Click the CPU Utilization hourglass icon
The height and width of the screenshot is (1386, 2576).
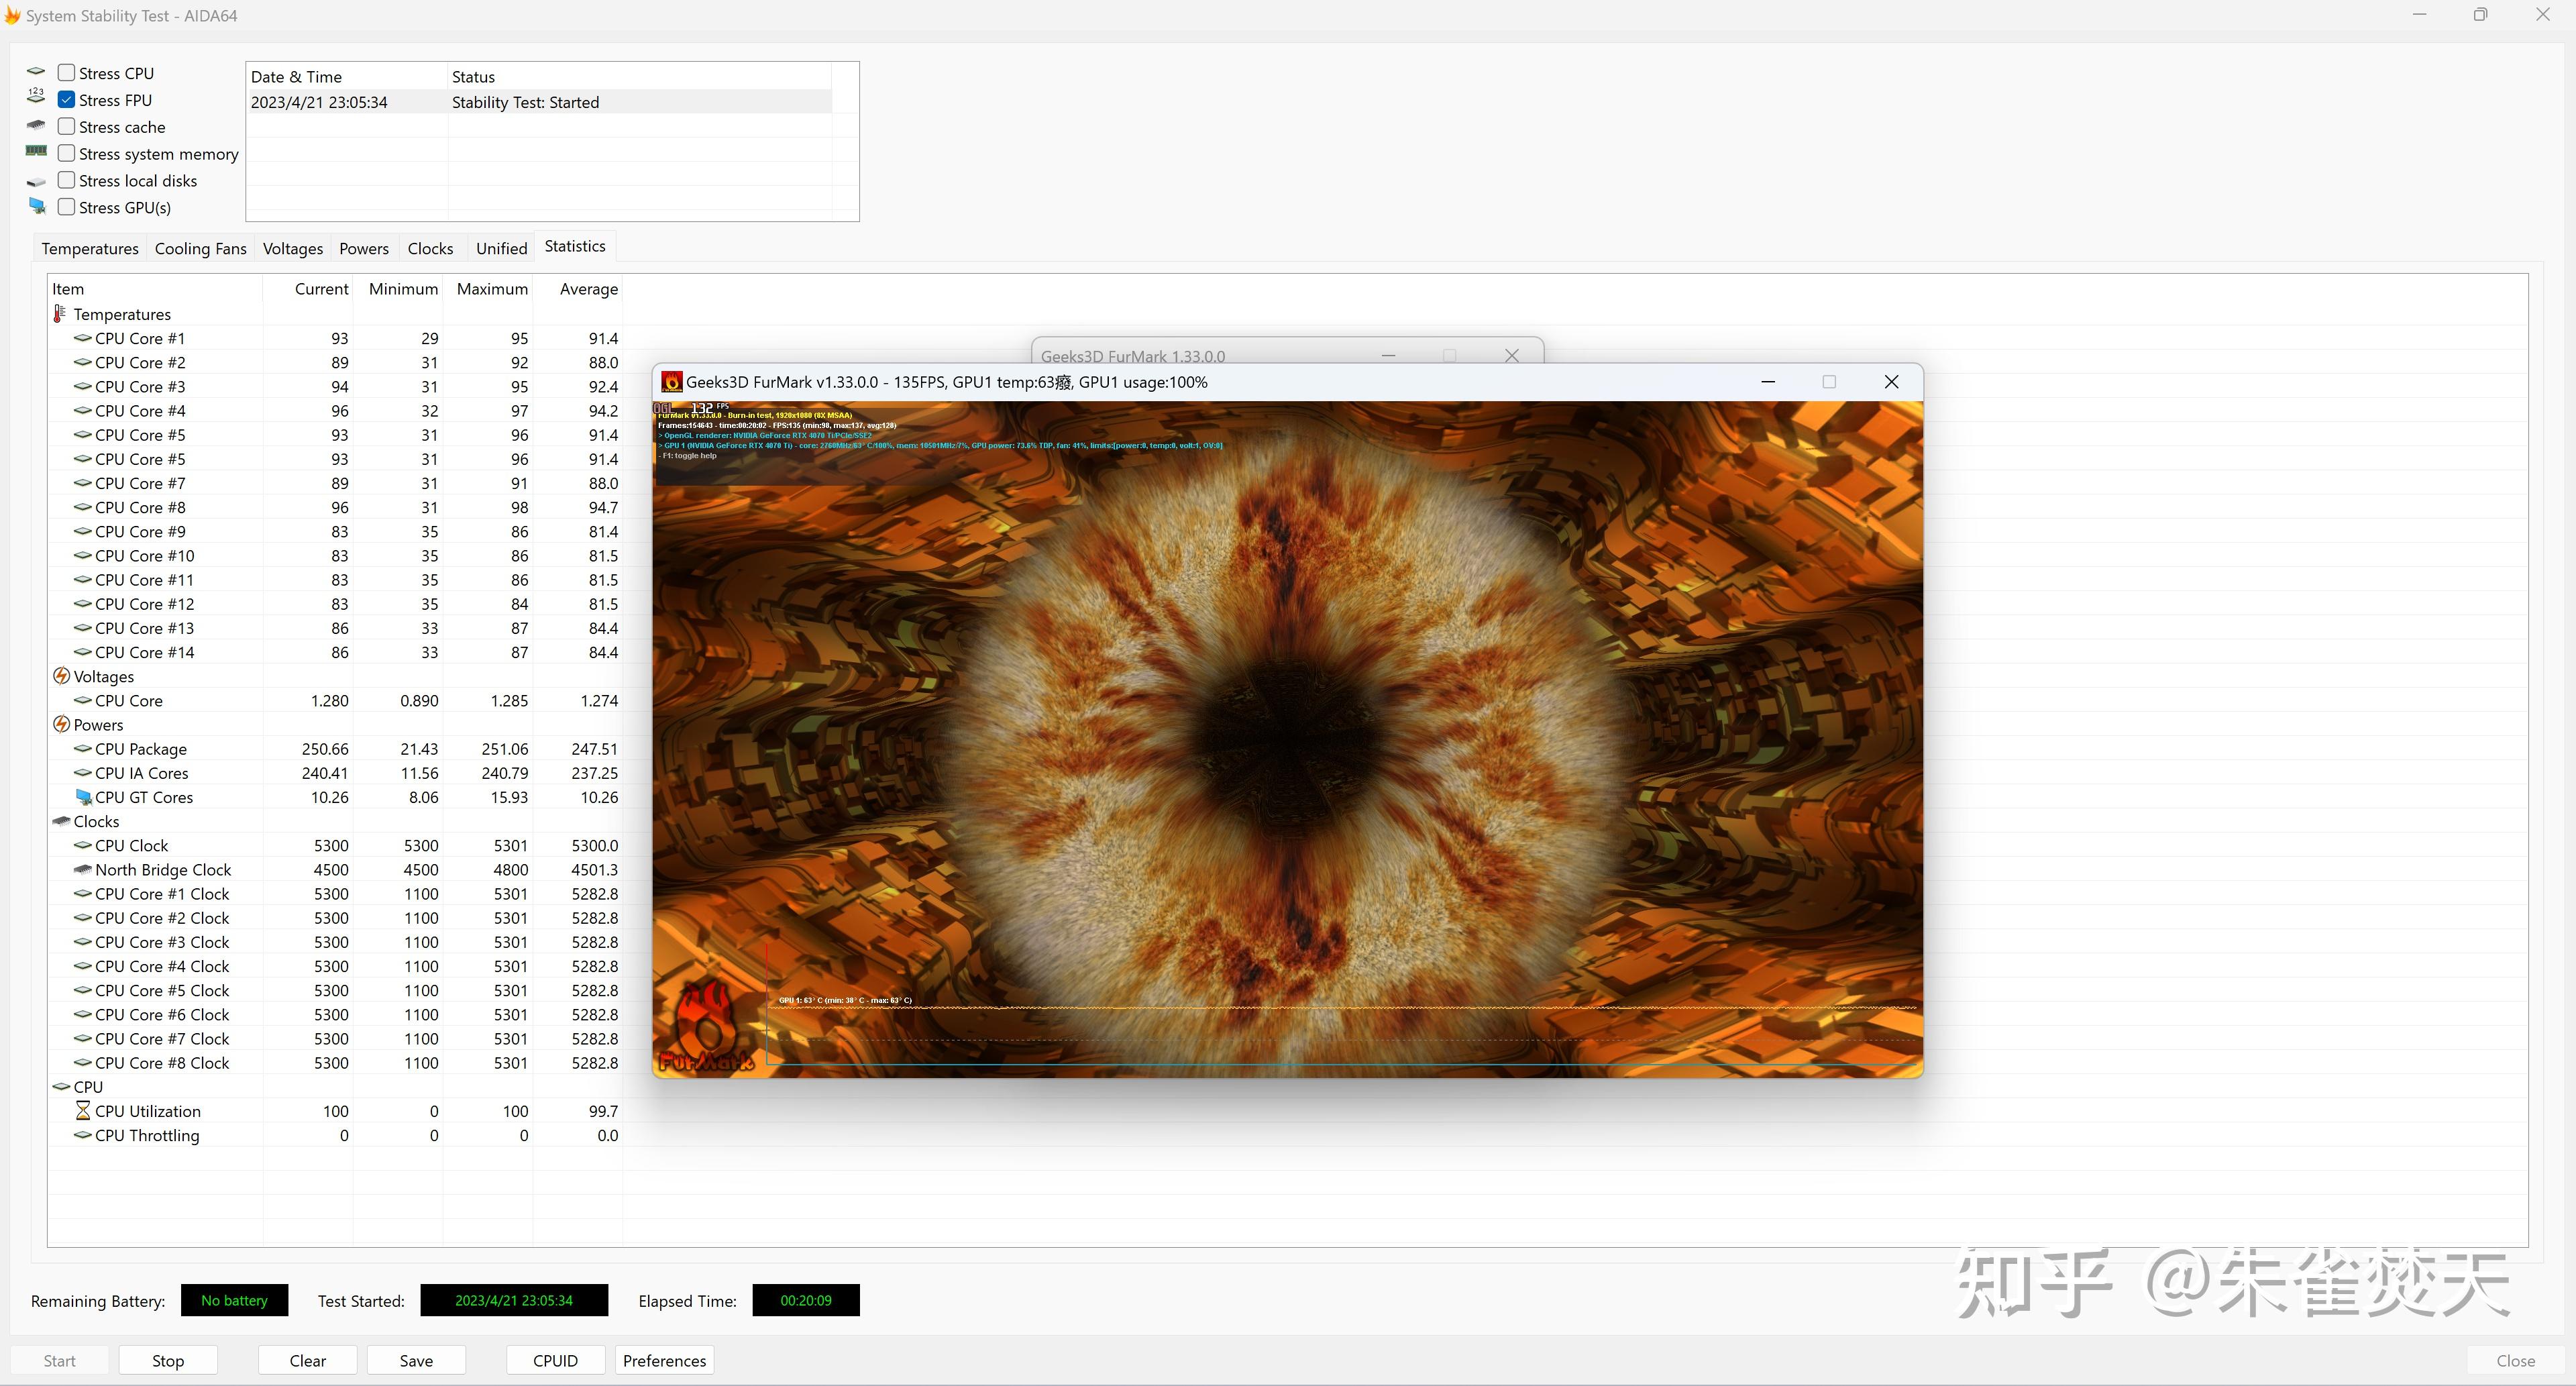[x=83, y=1111]
